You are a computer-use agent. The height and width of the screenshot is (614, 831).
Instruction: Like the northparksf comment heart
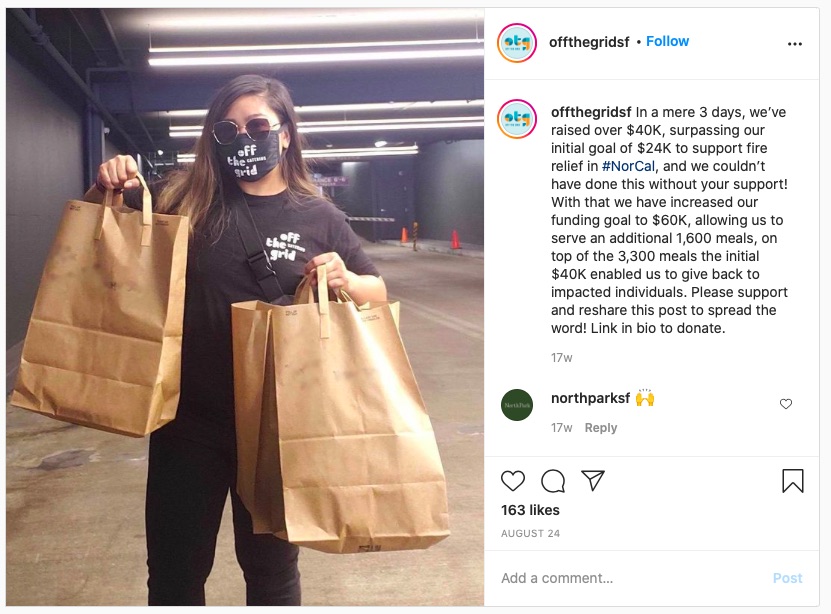[785, 404]
